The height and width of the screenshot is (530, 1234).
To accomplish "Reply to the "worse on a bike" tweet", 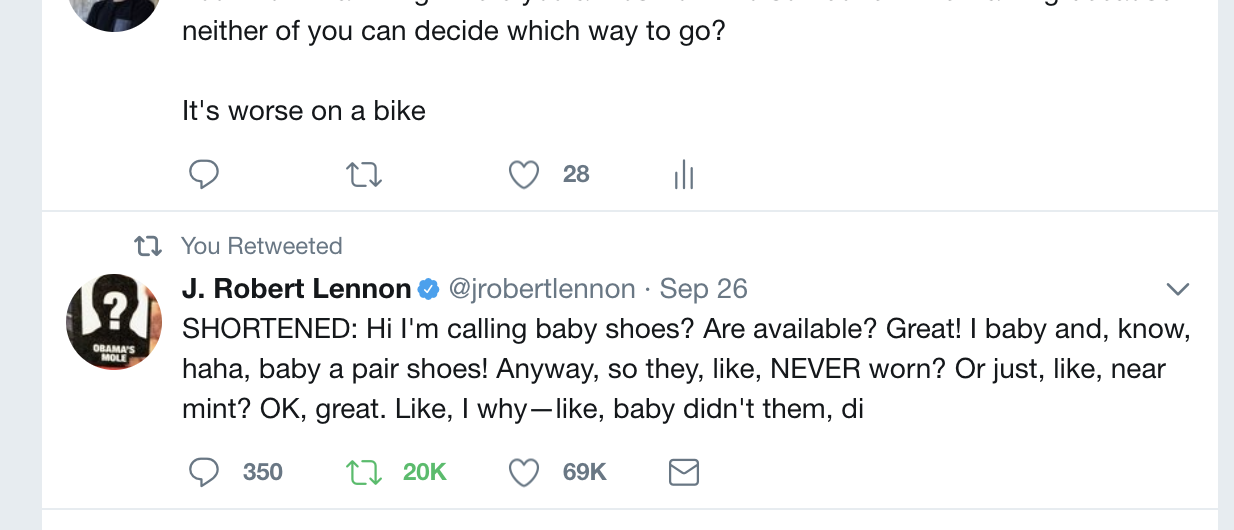I will pos(204,175).
